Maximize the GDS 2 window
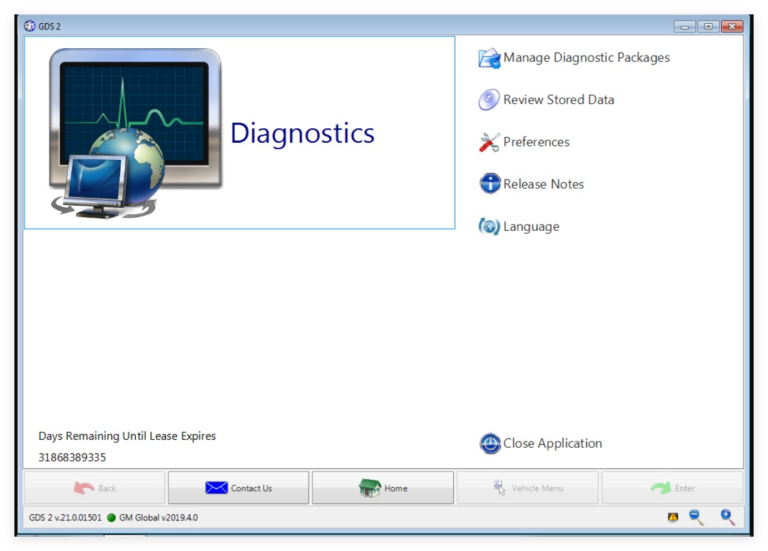 point(708,26)
